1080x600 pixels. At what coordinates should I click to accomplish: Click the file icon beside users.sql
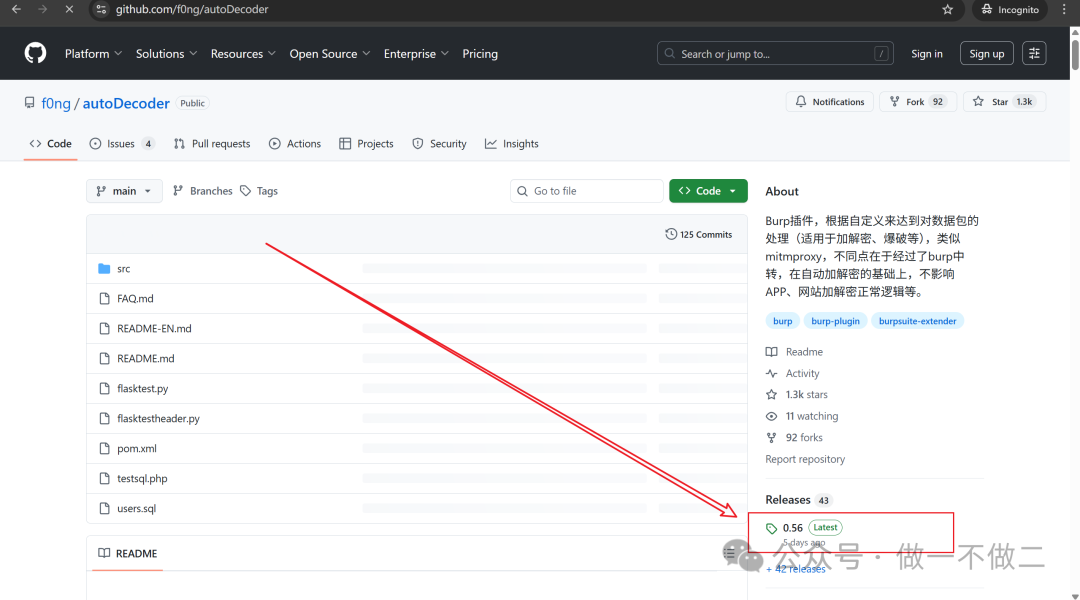pyautogui.click(x=104, y=508)
